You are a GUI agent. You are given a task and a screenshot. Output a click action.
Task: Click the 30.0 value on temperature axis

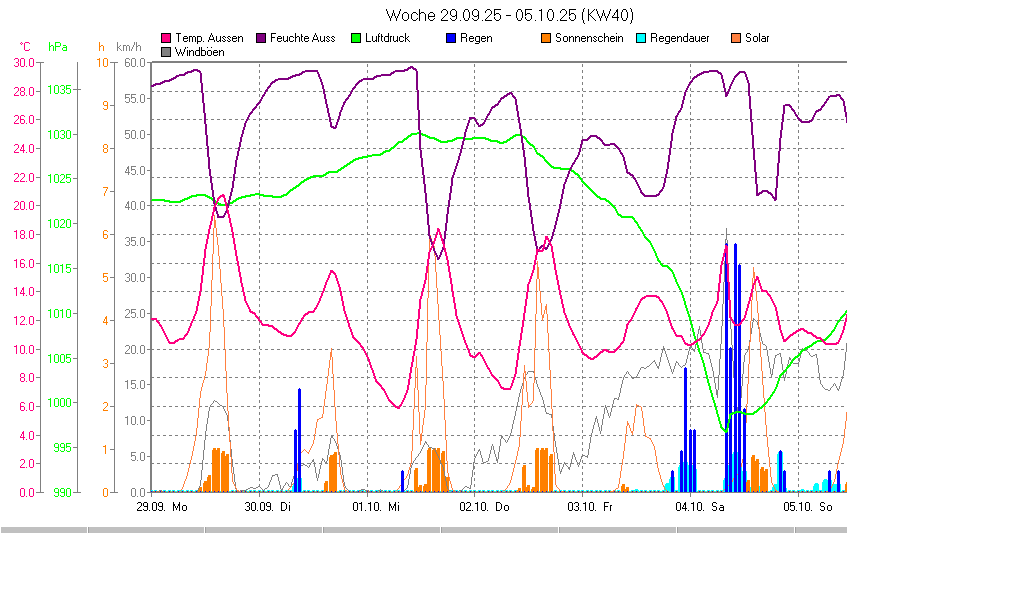[23, 62]
